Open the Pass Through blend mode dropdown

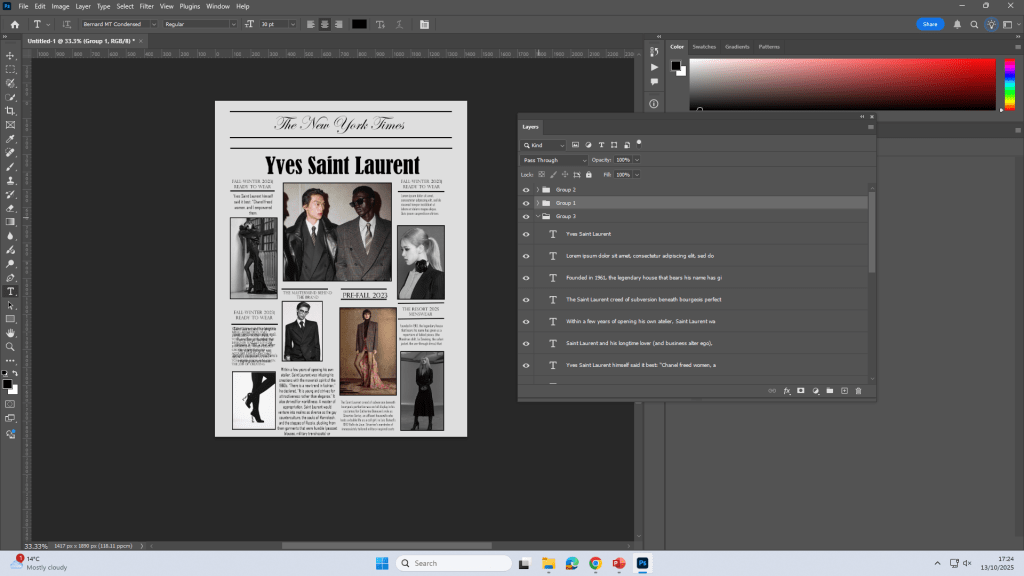point(554,160)
